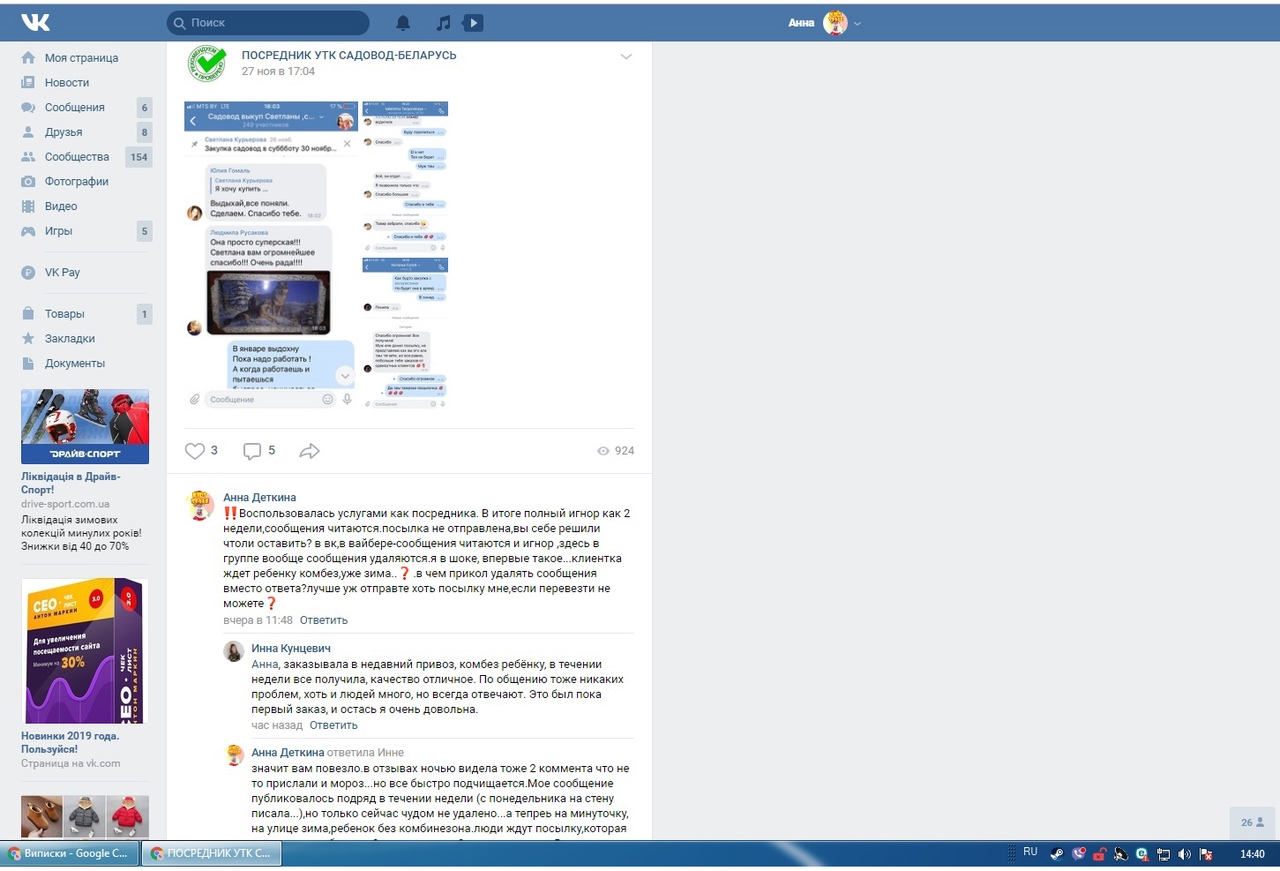
Task: Like the post with heart icon
Action: 195,451
